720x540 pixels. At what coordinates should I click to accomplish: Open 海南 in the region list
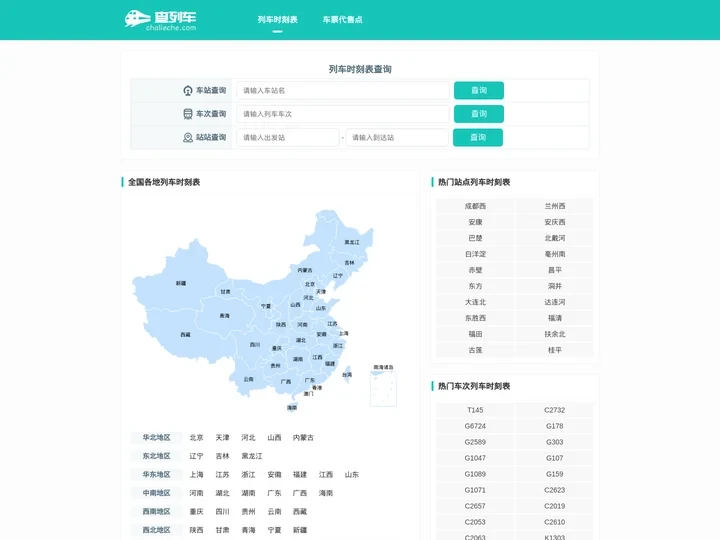(326, 493)
